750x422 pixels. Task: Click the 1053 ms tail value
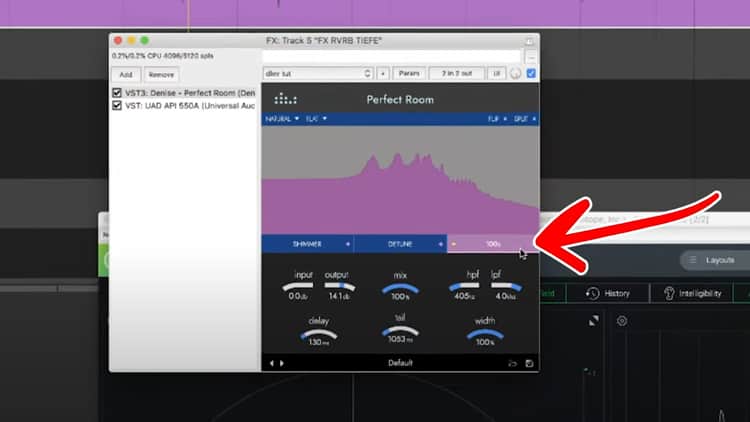400,339
